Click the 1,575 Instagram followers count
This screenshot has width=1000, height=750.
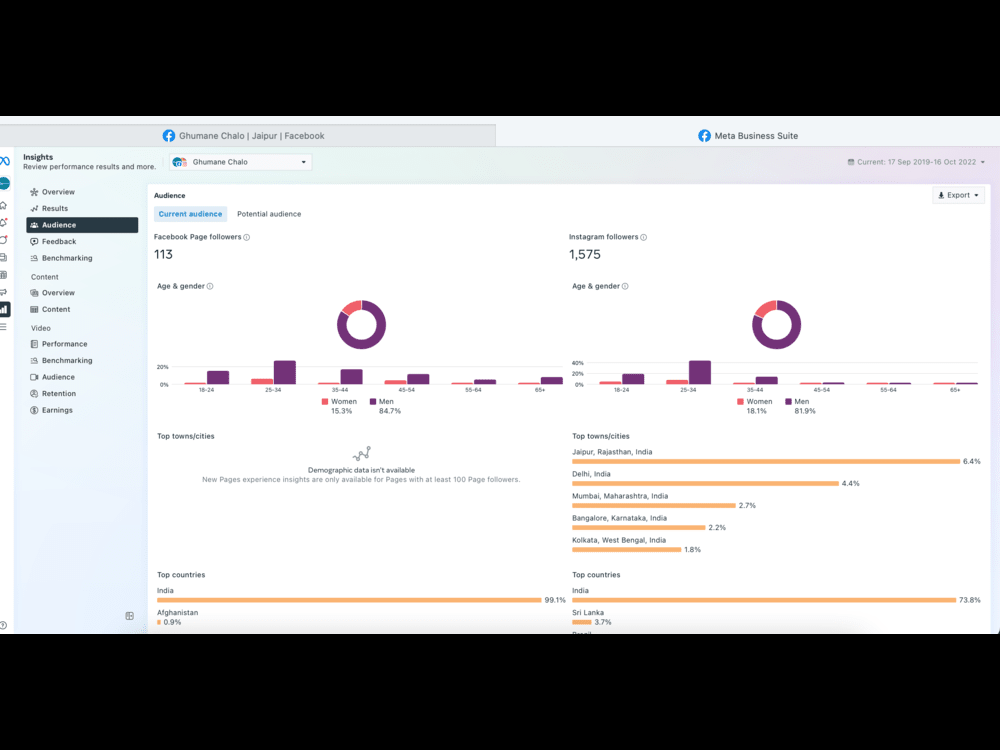point(585,254)
